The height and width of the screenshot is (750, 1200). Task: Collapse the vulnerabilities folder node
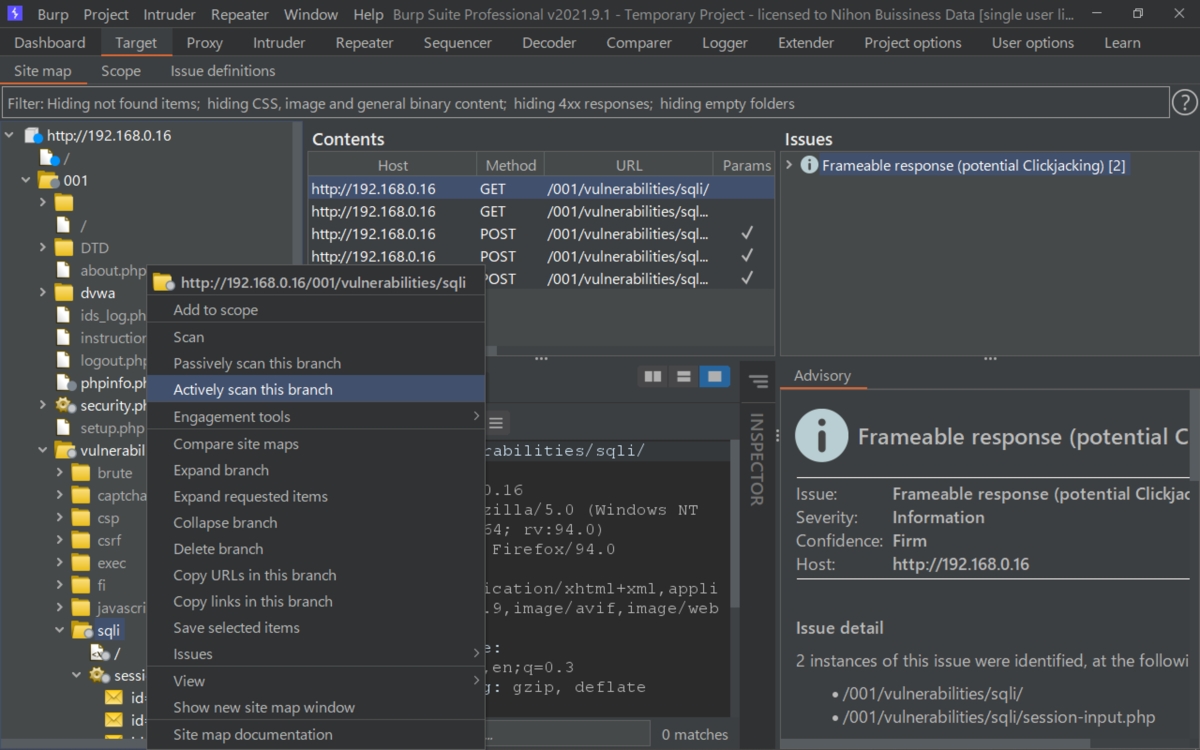click(x=43, y=450)
